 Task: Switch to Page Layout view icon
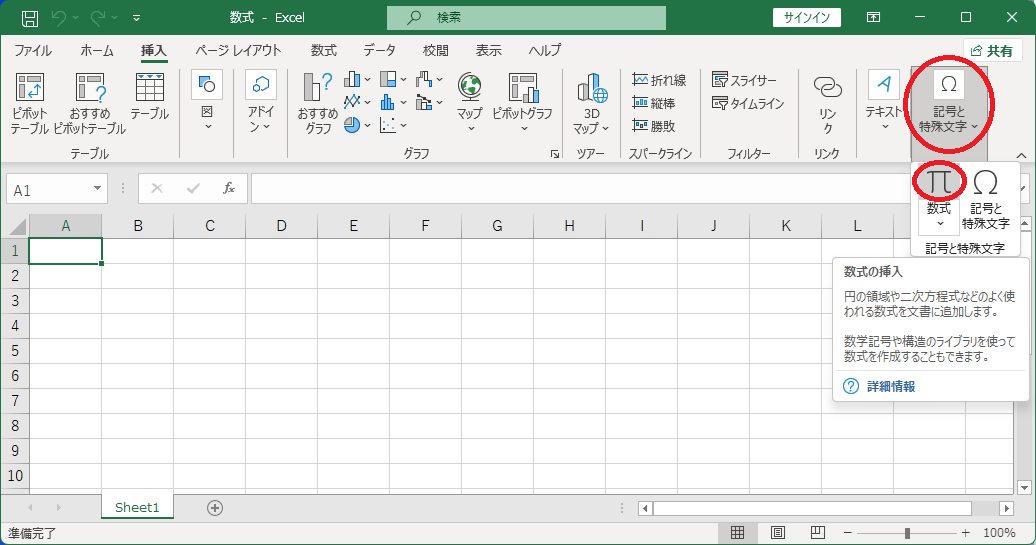pyautogui.click(x=778, y=532)
